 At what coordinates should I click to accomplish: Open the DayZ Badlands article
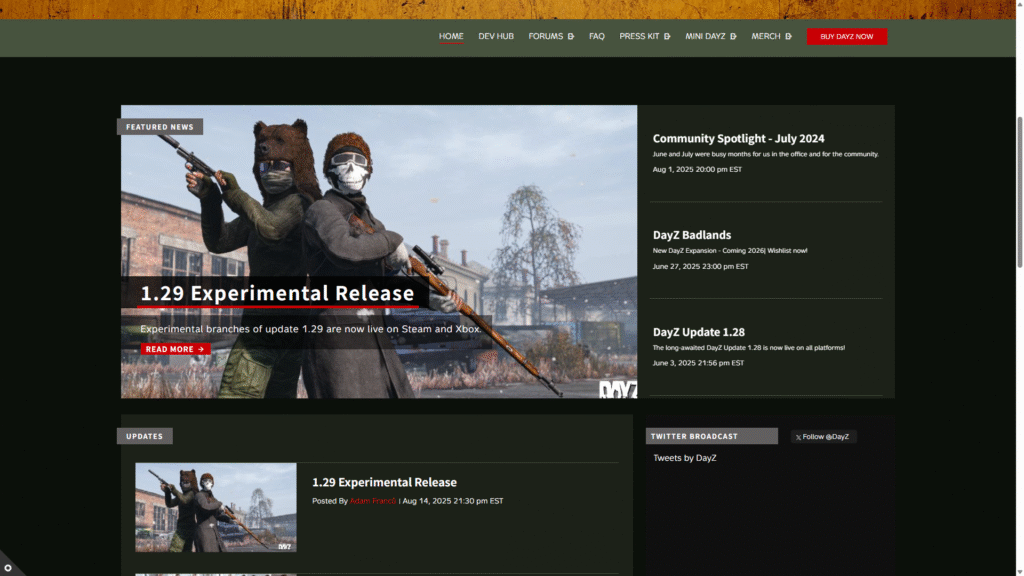click(692, 235)
